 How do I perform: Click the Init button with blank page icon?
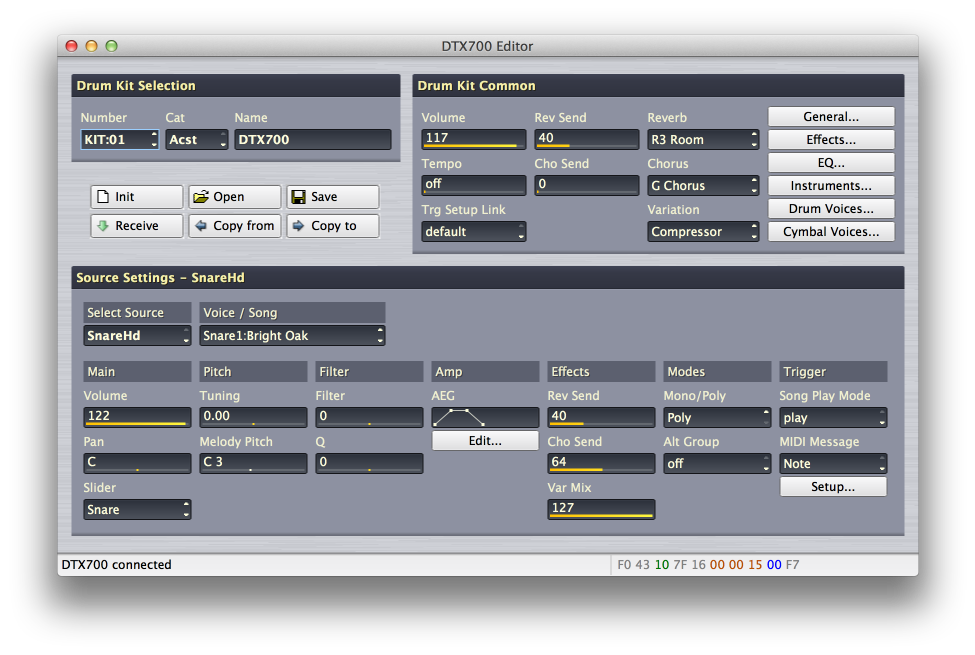(x=136, y=197)
